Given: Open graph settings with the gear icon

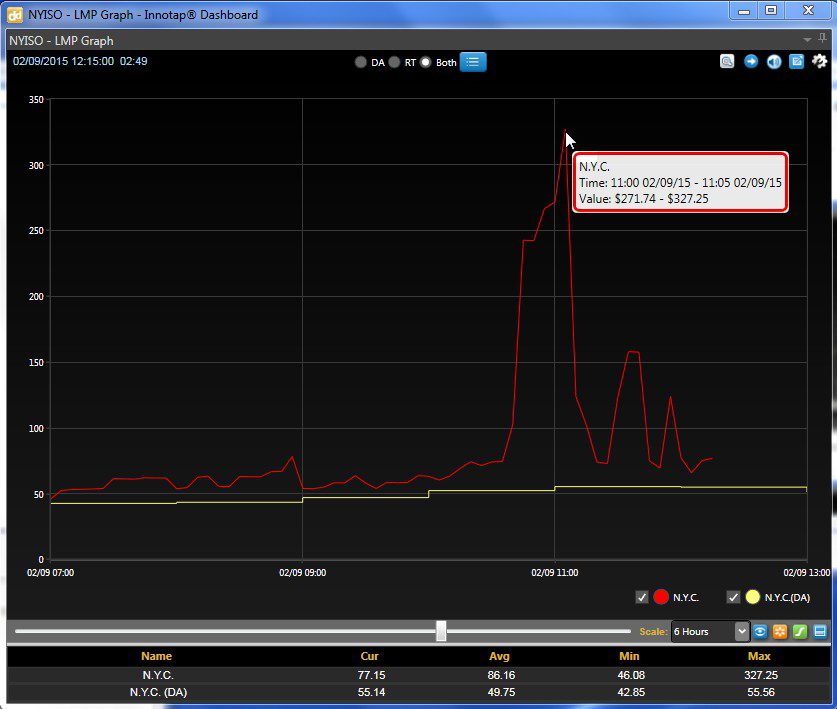Looking at the screenshot, I should (819, 61).
